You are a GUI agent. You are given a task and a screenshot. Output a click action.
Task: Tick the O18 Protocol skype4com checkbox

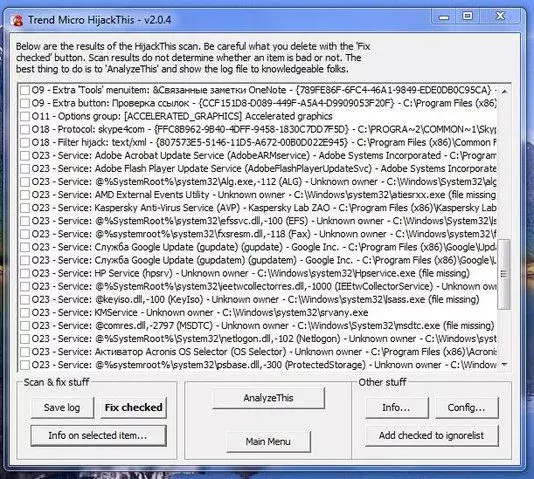25,129
